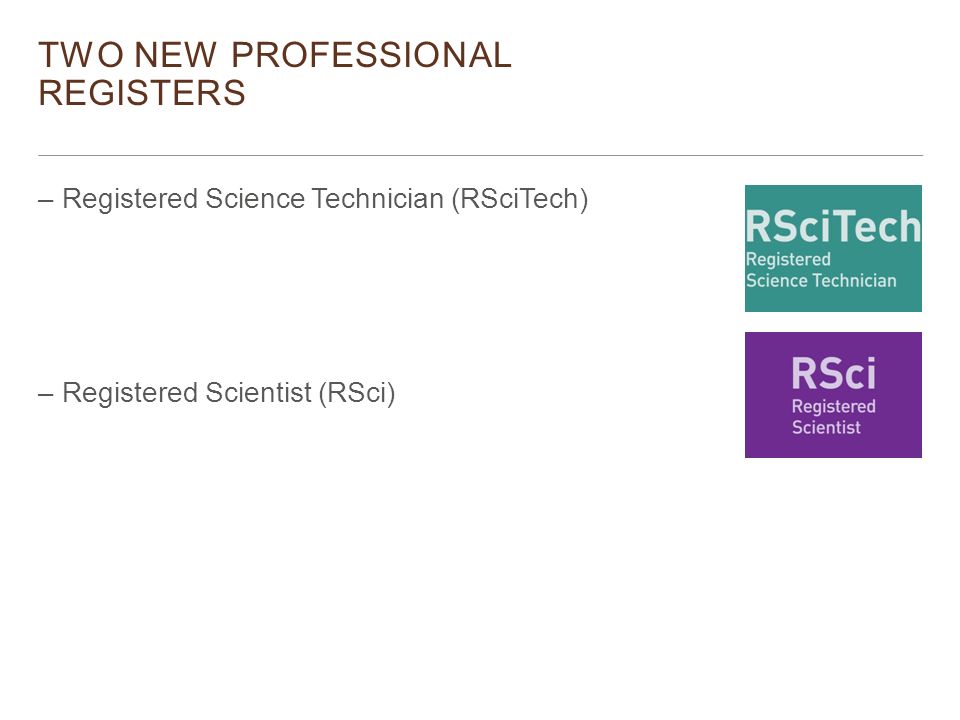Select the slide title 'Two New Professional Registers'
The image size is (960, 720).
(x=275, y=73)
